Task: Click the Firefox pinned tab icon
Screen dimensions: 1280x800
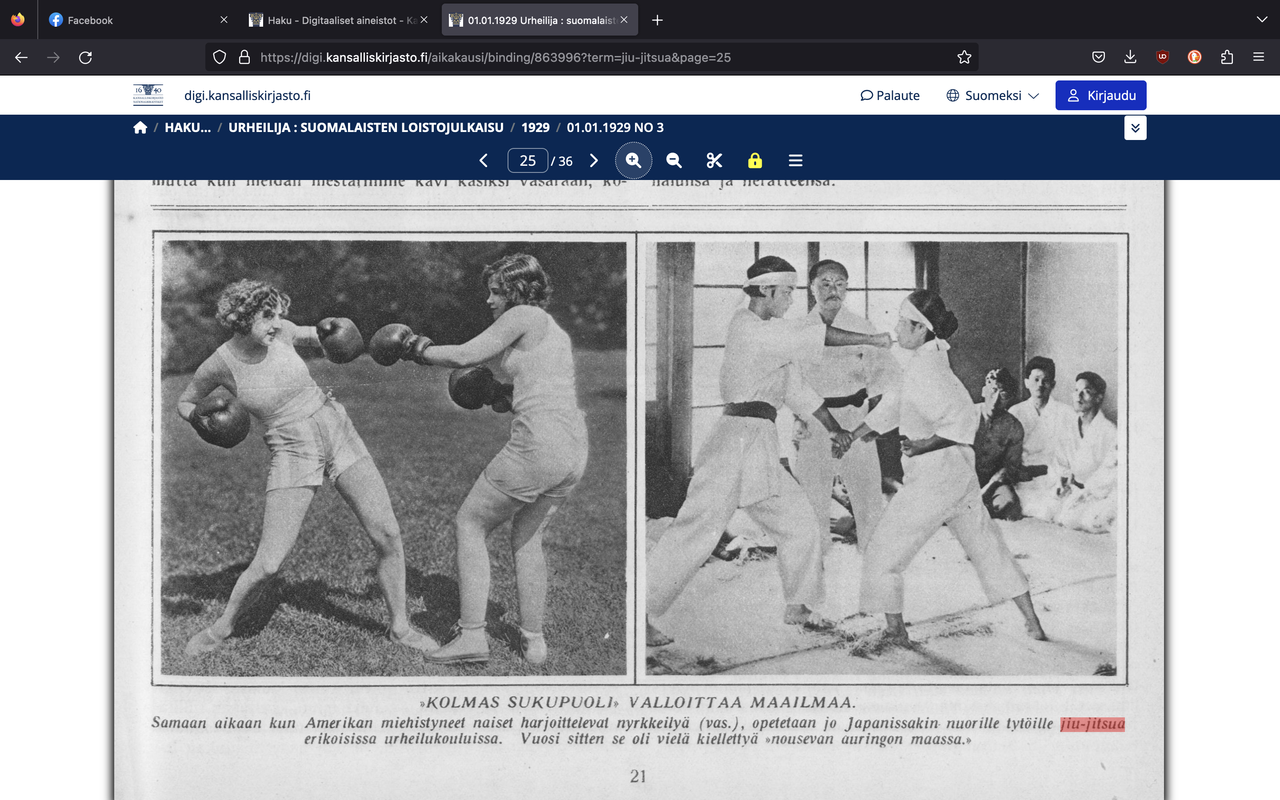Action: click(18, 20)
